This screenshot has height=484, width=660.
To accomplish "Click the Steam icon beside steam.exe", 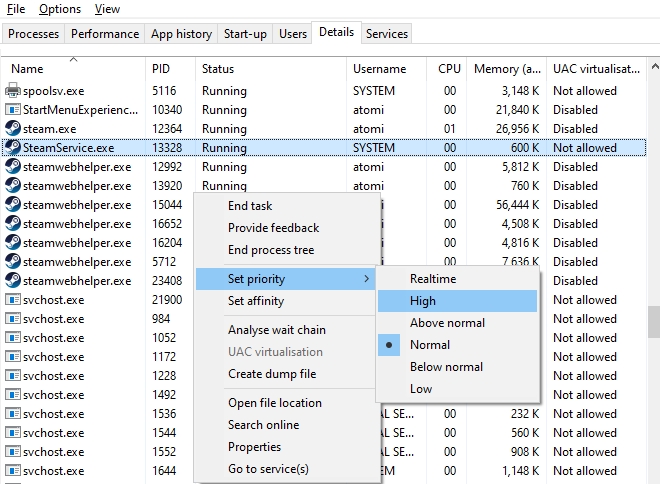I will [13, 129].
